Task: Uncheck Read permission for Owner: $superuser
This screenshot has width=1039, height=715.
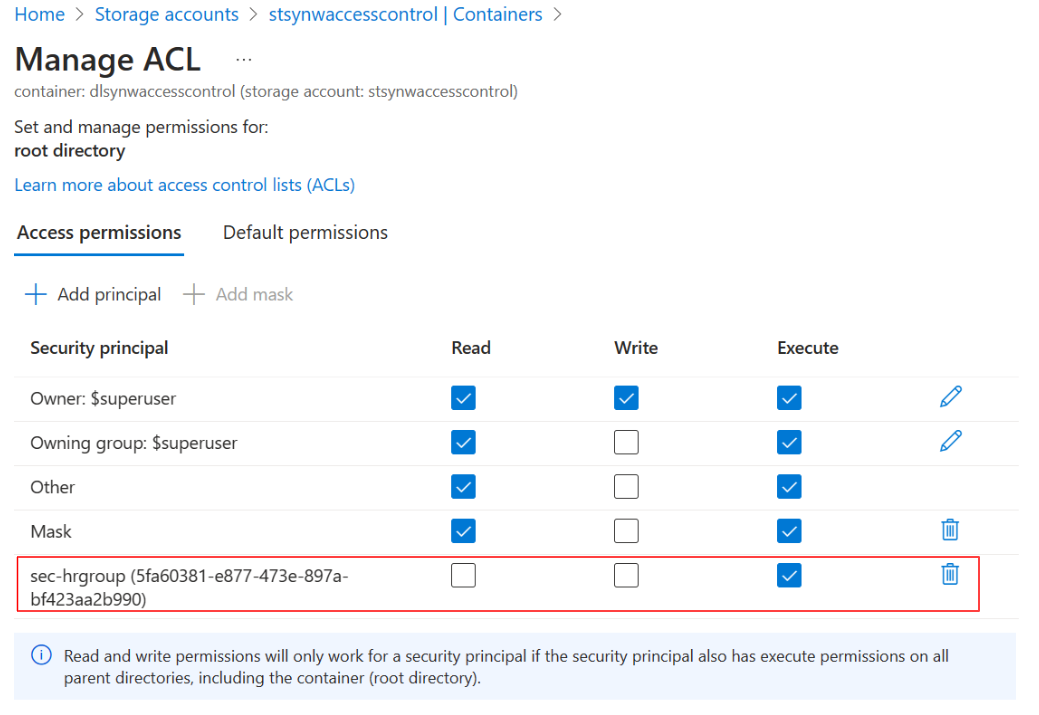Action: [x=463, y=397]
